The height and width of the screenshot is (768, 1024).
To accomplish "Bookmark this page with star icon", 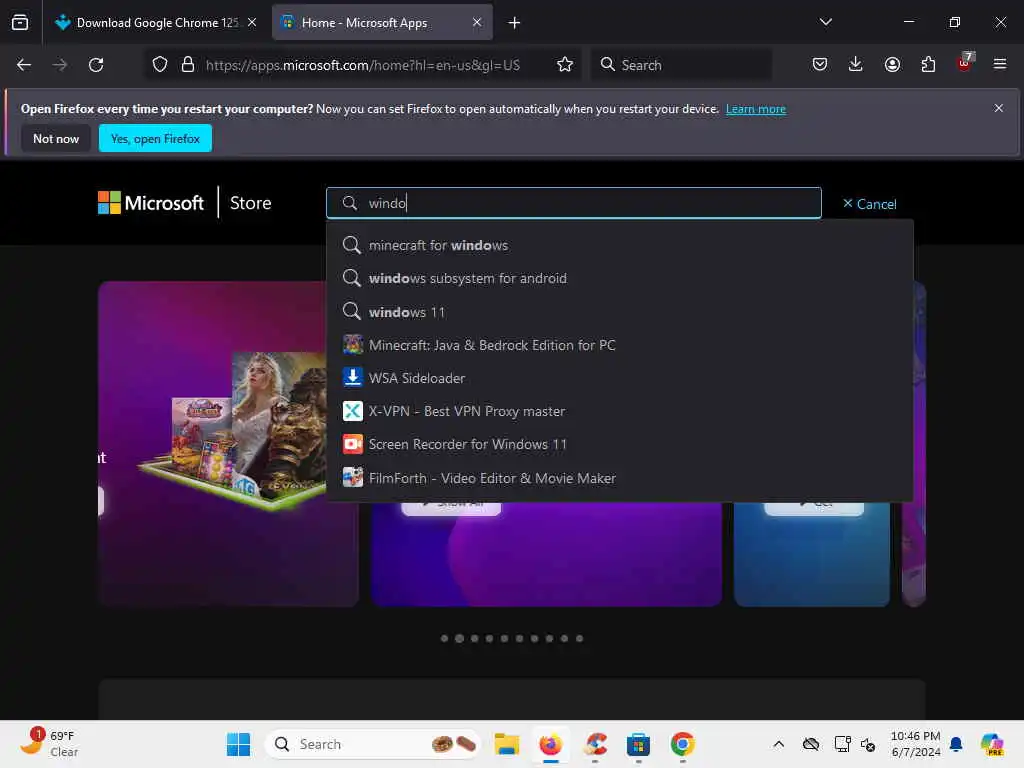I will pos(565,65).
